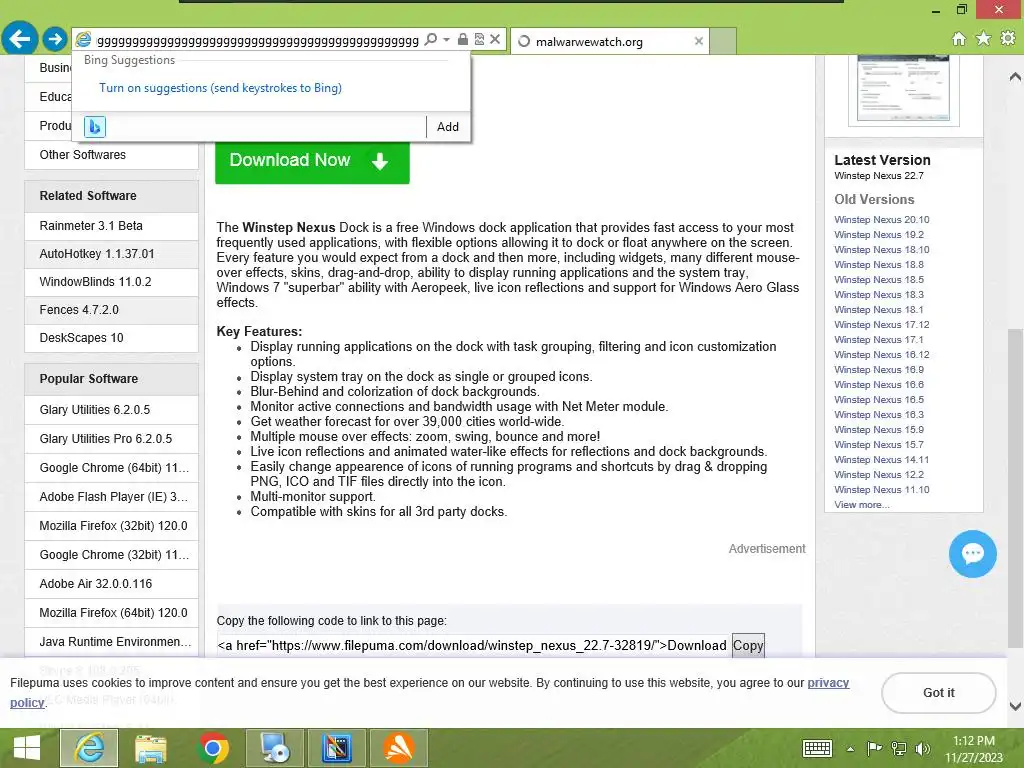Click the green Download Now button
This screenshot has width=1024, height=768.
tap(312, 161)
